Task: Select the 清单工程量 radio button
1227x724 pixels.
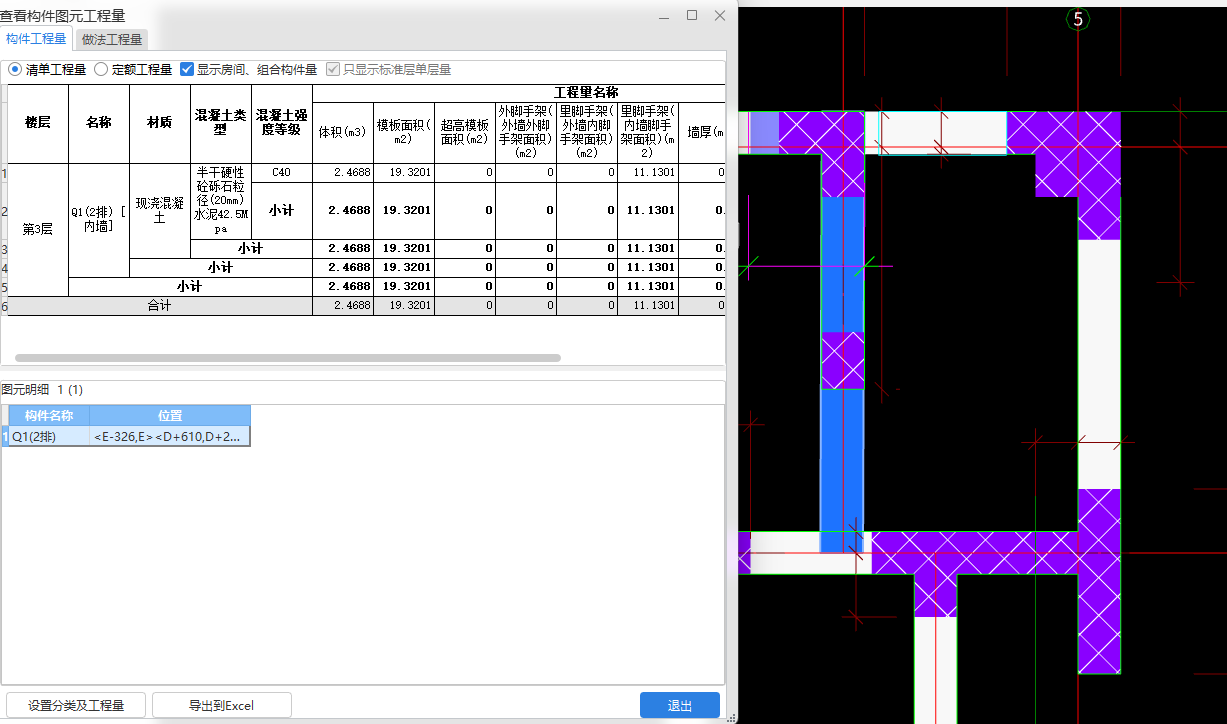Action: (47, 70)
